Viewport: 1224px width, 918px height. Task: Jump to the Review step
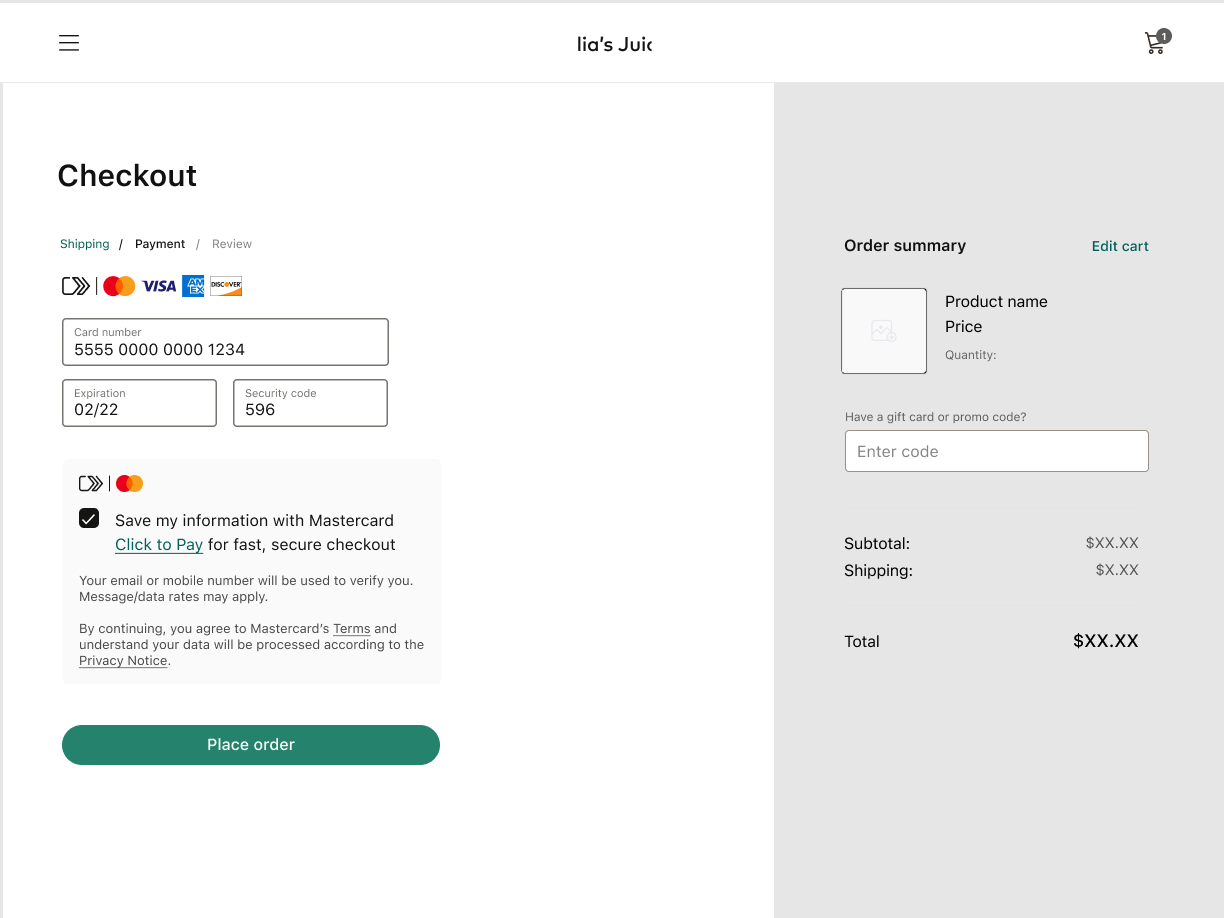(x=232, y=244)
